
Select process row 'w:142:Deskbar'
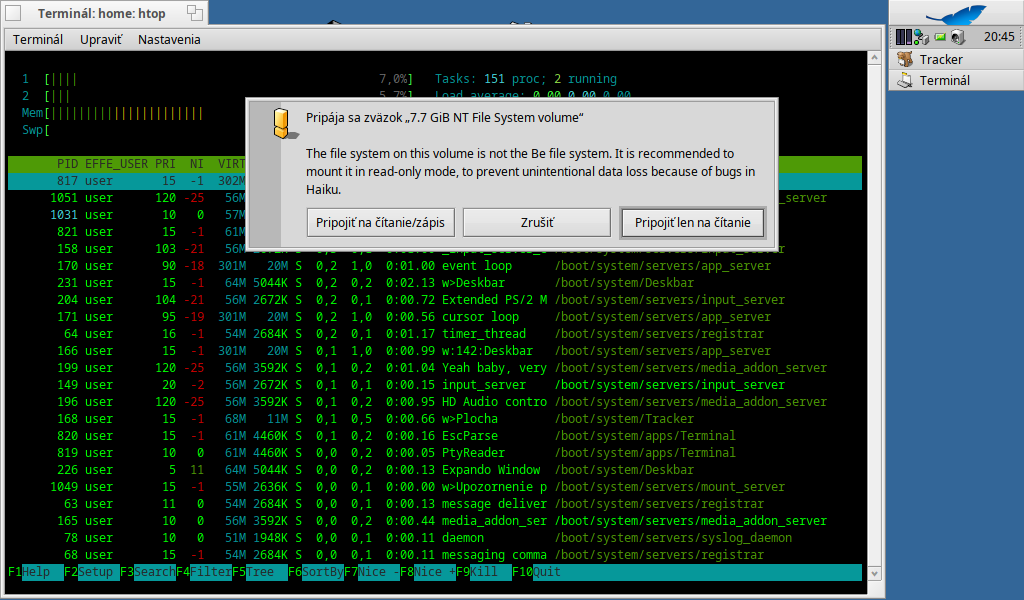435,351
